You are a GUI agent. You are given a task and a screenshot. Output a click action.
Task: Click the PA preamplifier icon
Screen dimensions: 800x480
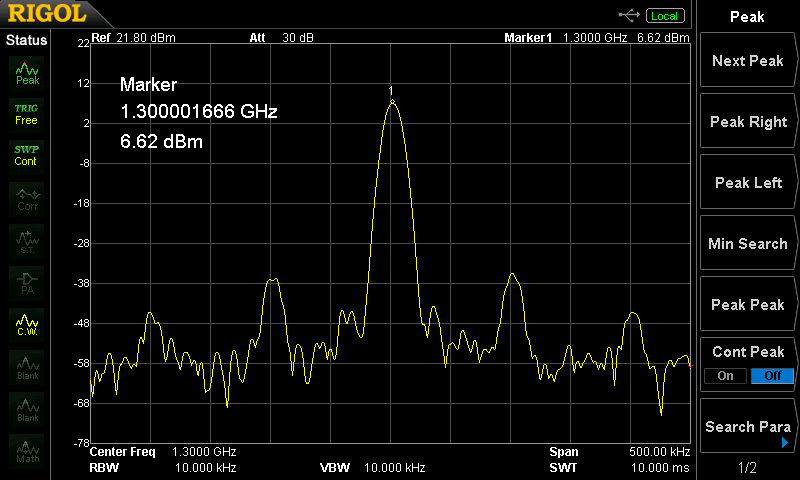pyautogui.click(x=27, y=283)
